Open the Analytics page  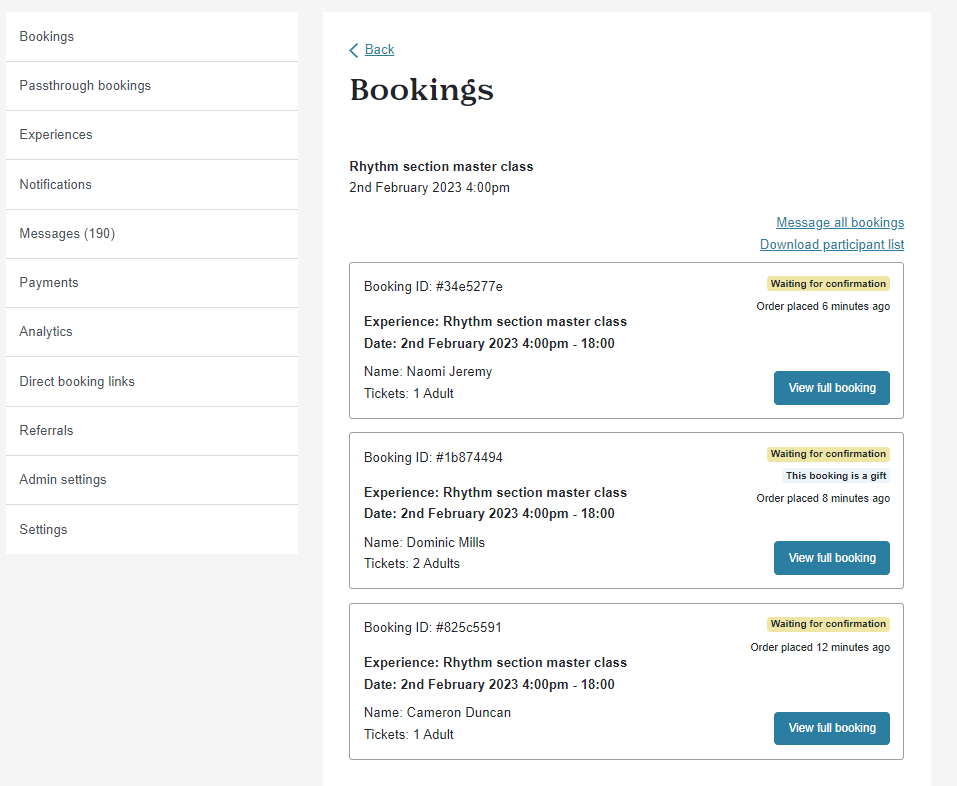coord(152,332)
